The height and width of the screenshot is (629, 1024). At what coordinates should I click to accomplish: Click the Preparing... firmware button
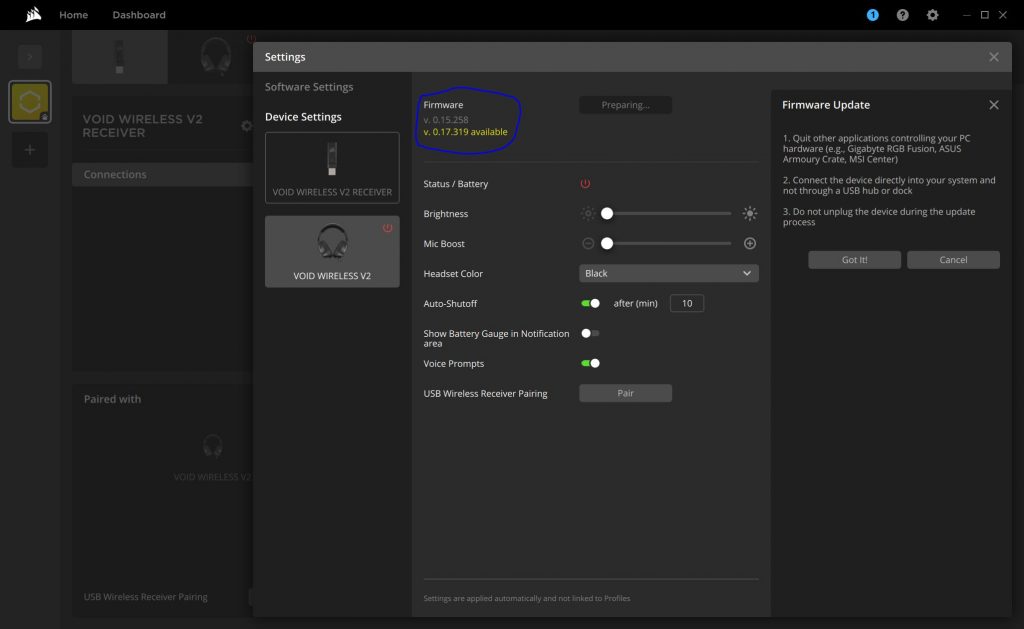tap(626, 105)
